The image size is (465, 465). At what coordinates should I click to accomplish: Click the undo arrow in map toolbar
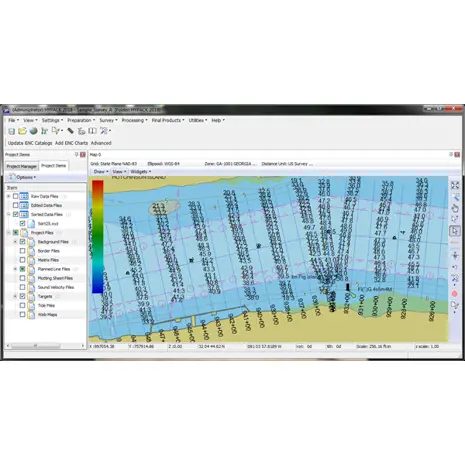pos(455,267)
